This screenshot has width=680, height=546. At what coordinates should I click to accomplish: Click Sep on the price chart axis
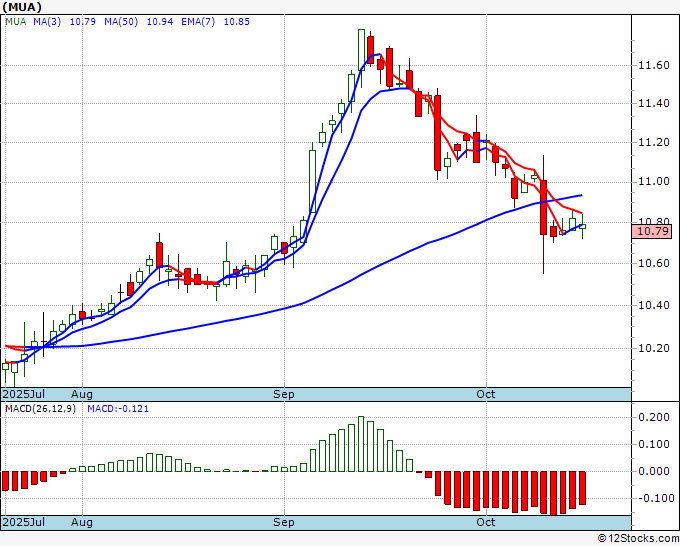(284, 394)
